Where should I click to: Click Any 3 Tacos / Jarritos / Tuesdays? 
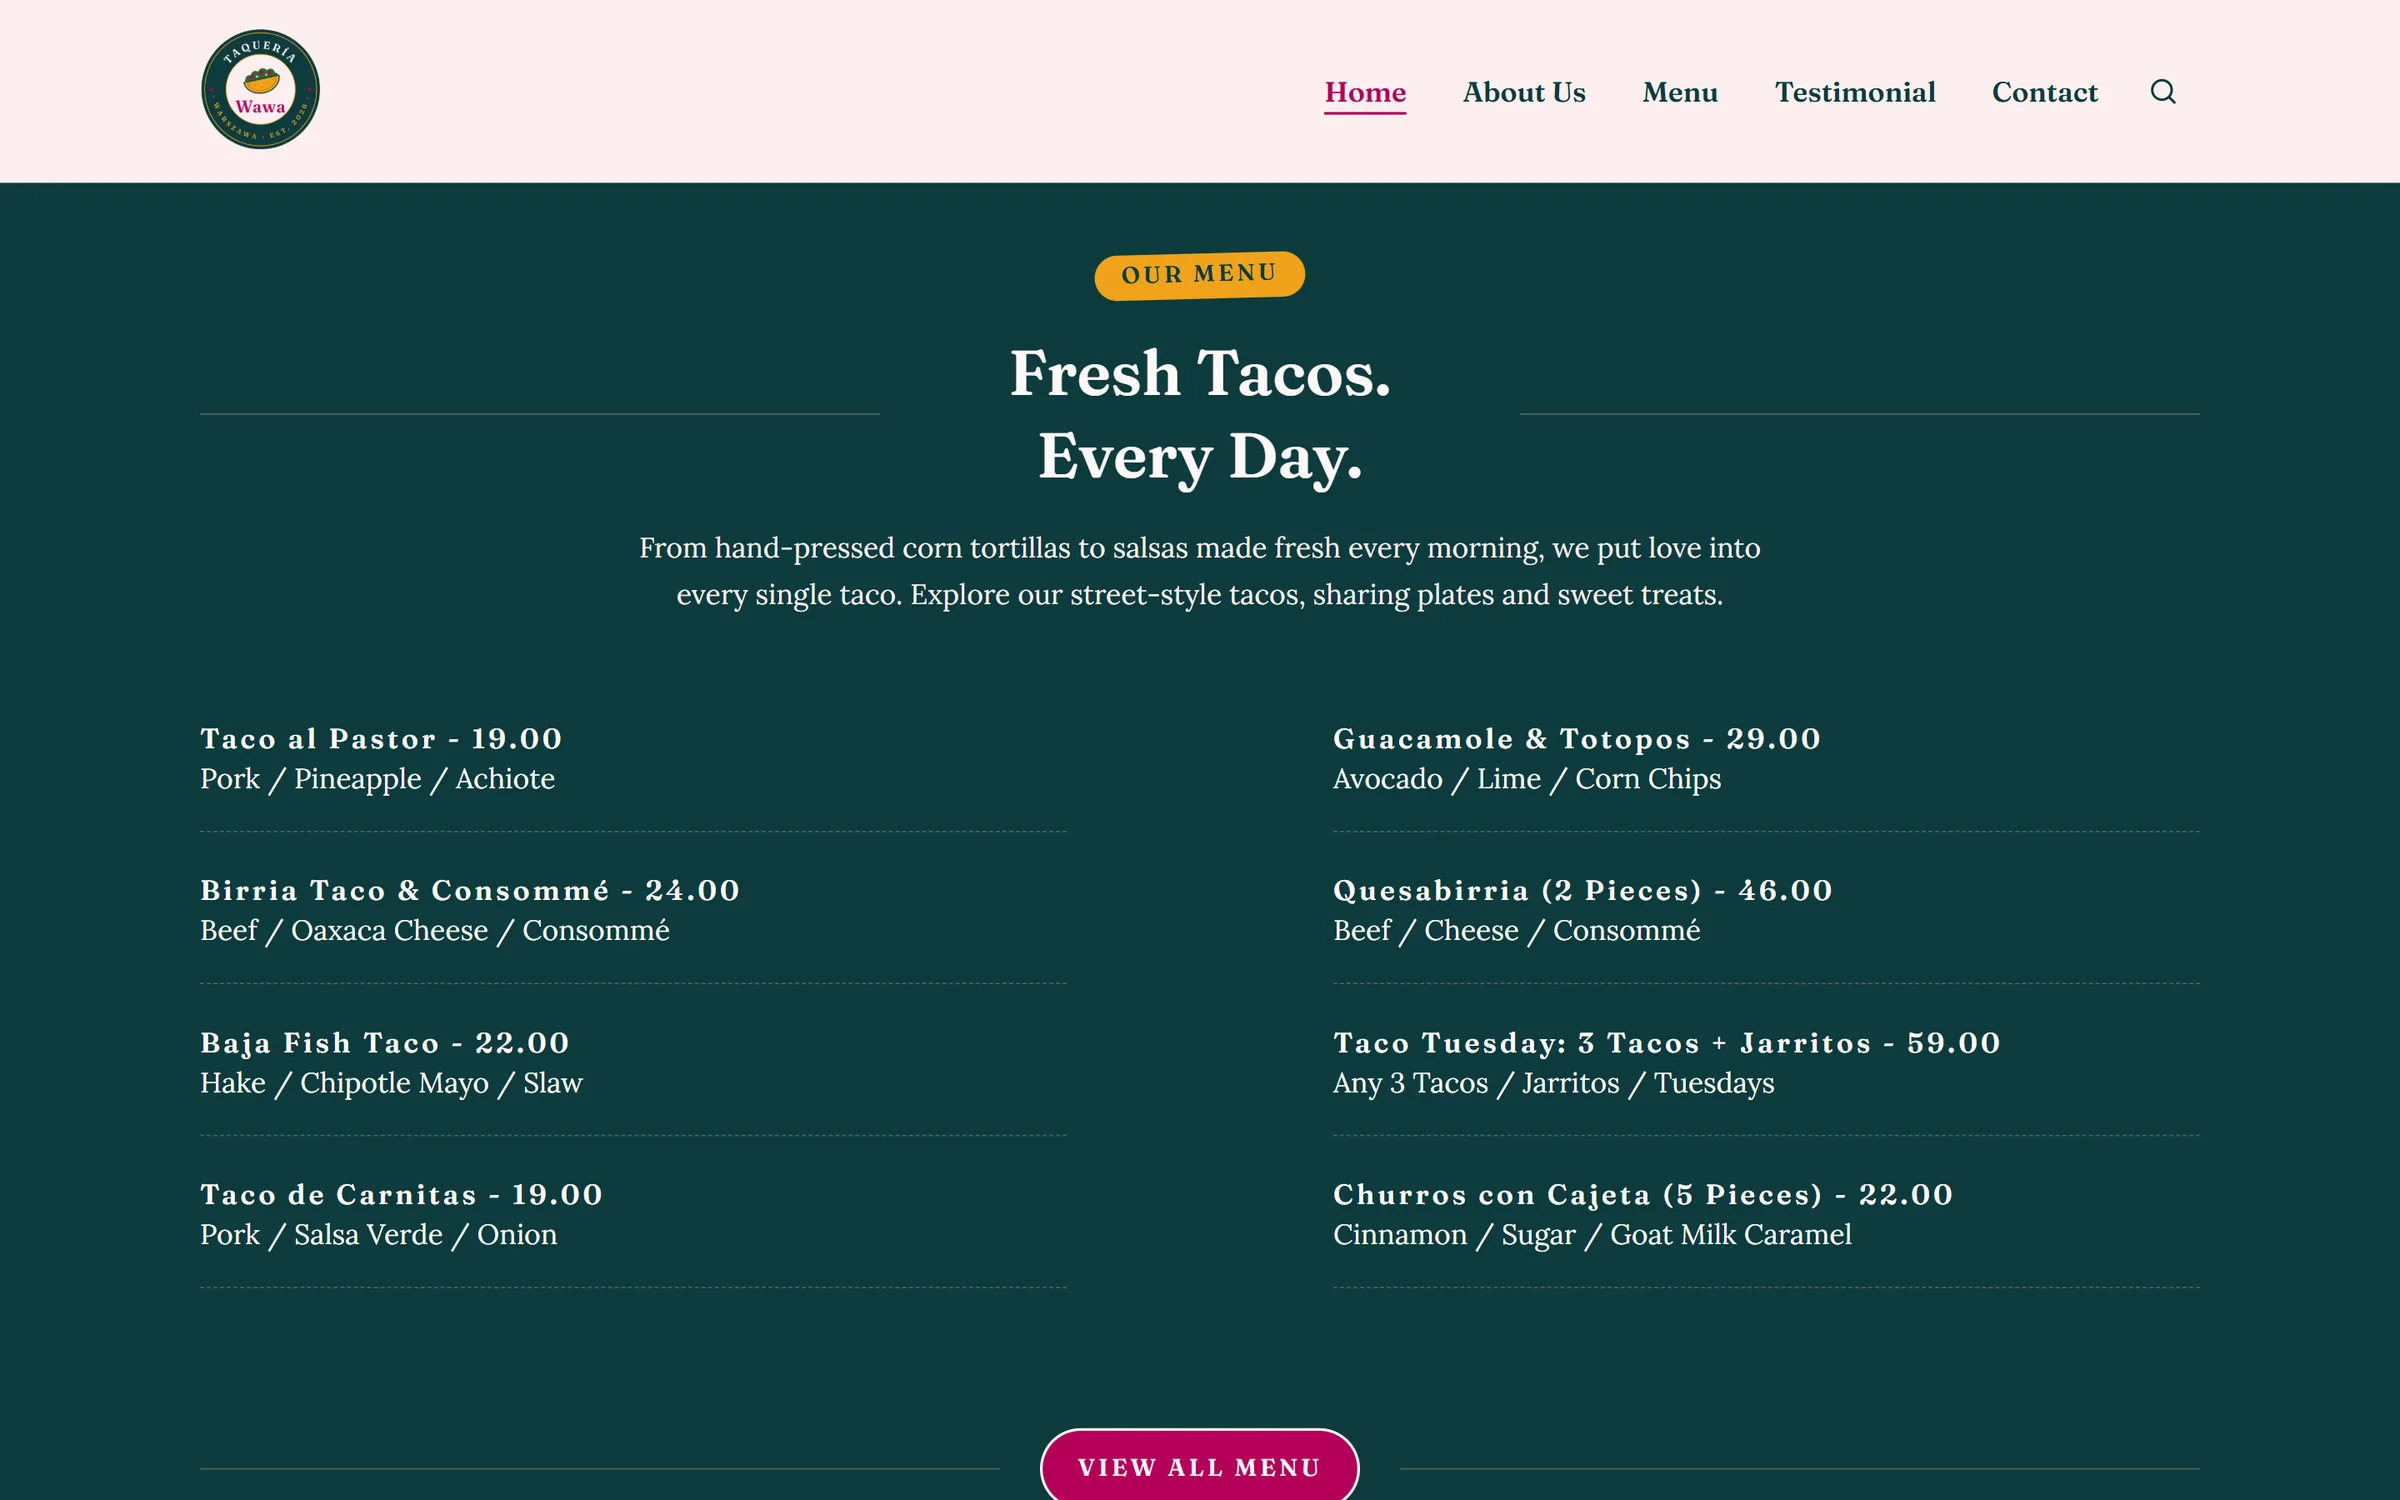click(x=1554, y=1083)
